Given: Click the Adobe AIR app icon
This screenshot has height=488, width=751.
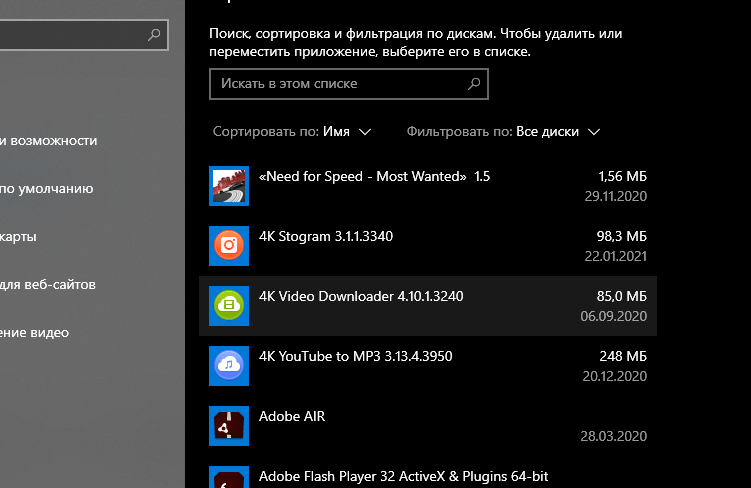Looking at the screenshot, I should pyautogui.click(x=229, y=426).
